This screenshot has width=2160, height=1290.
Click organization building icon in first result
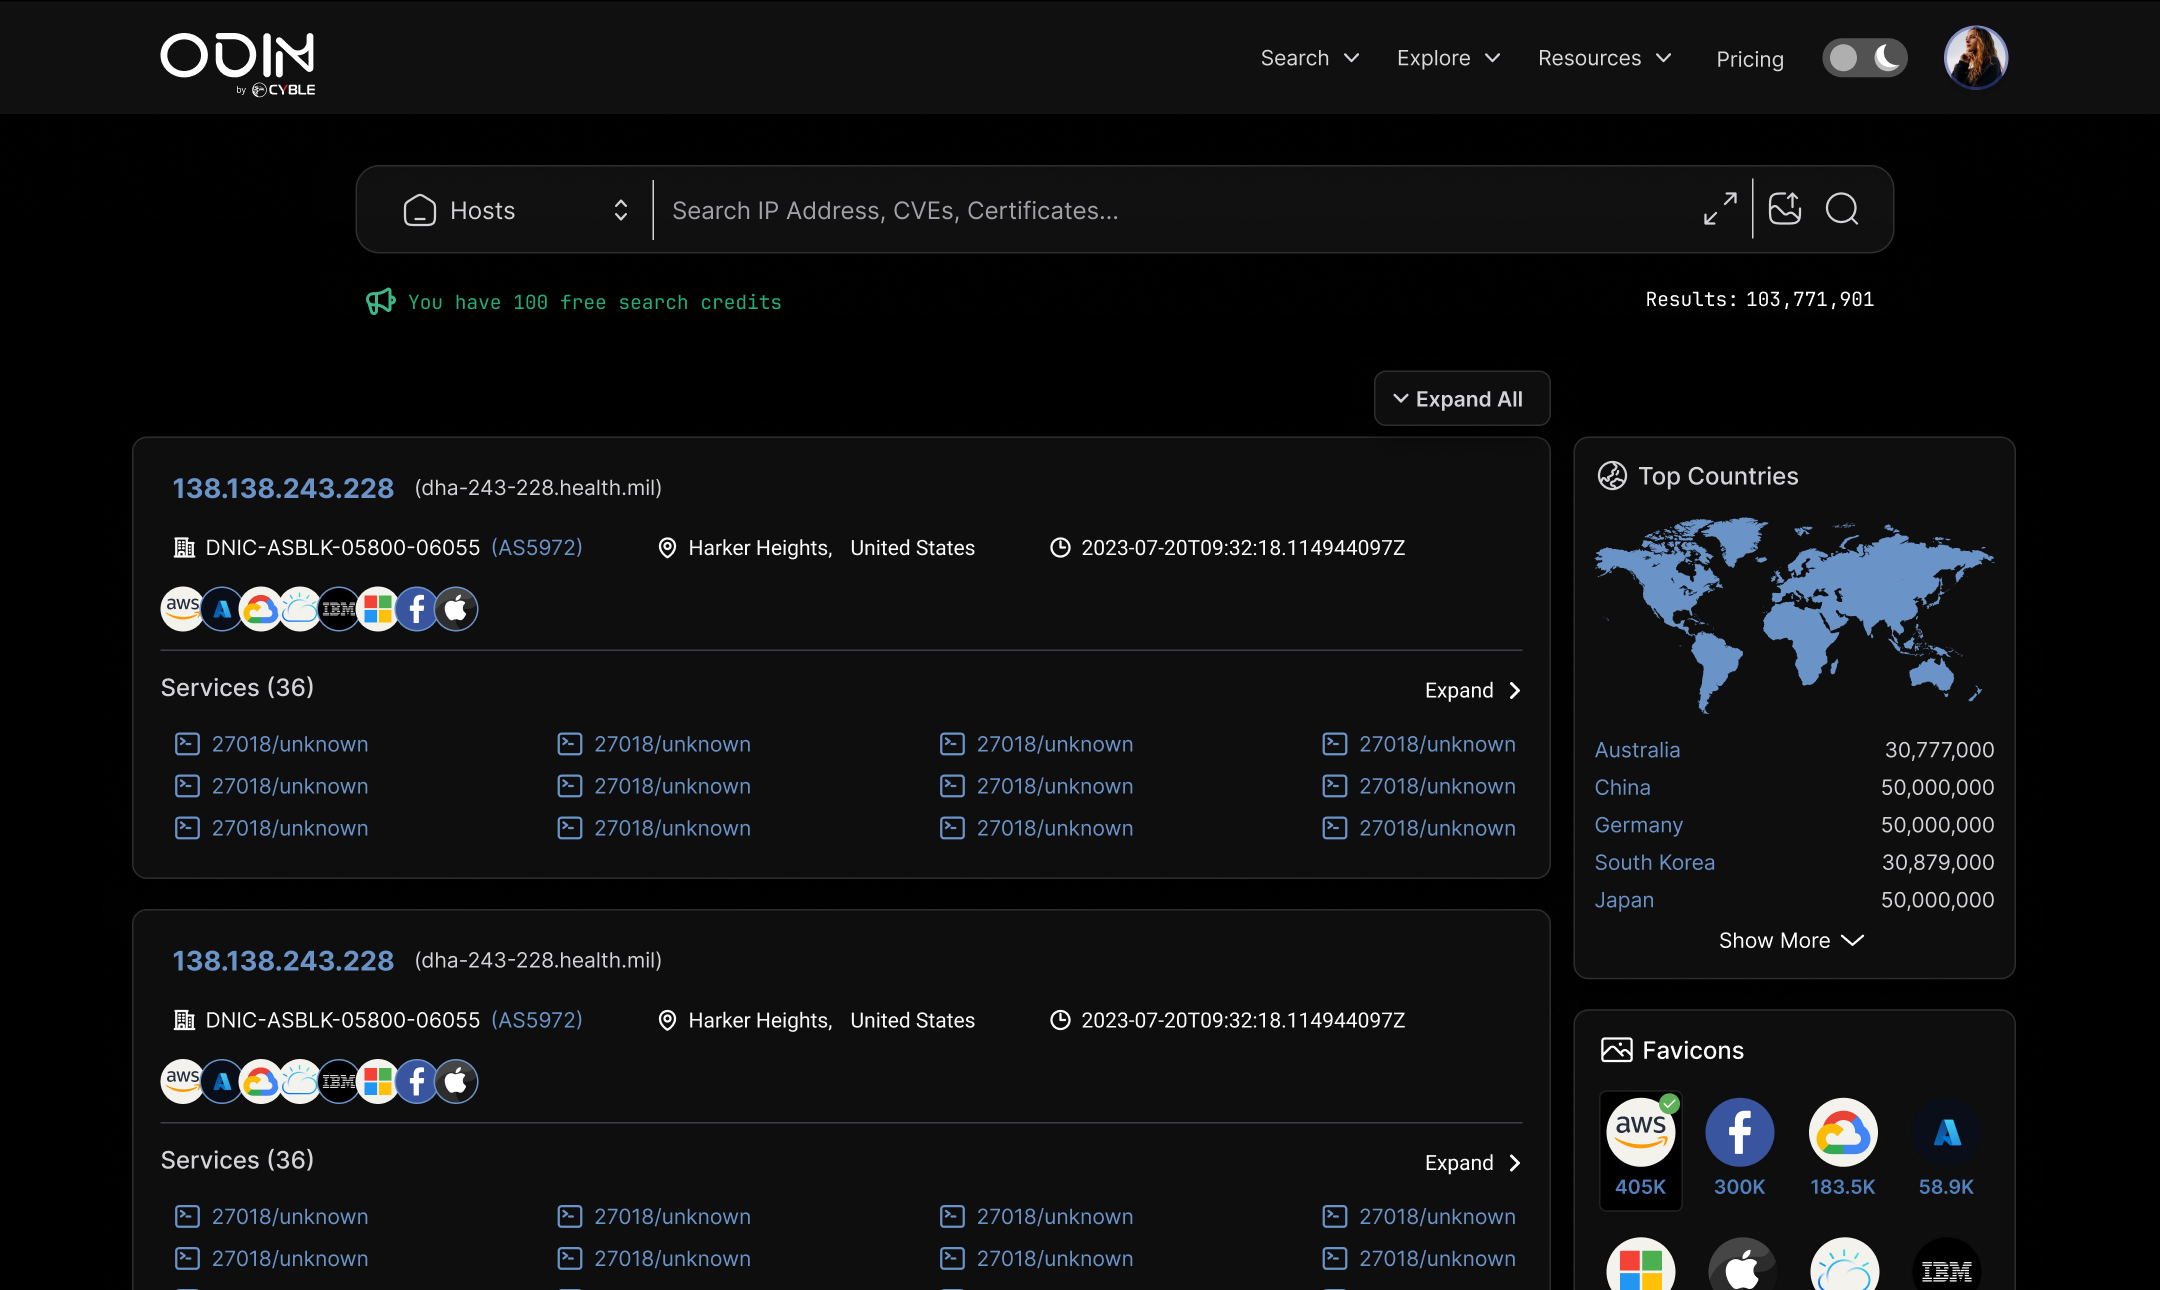(x=184, y=547)
